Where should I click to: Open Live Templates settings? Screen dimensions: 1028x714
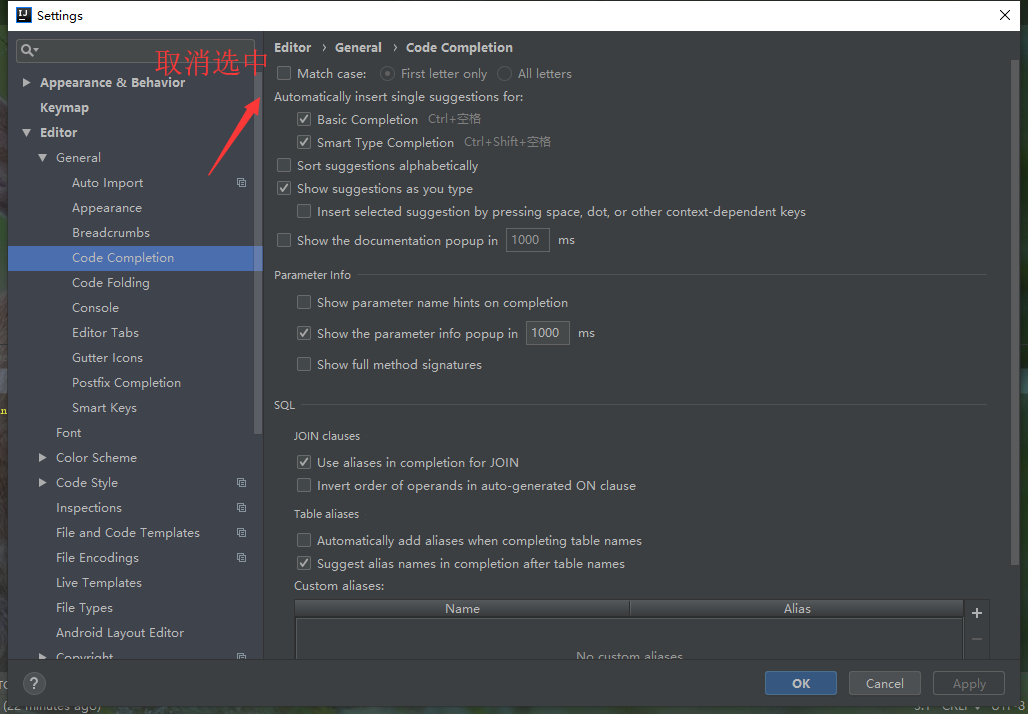point(99,582)
